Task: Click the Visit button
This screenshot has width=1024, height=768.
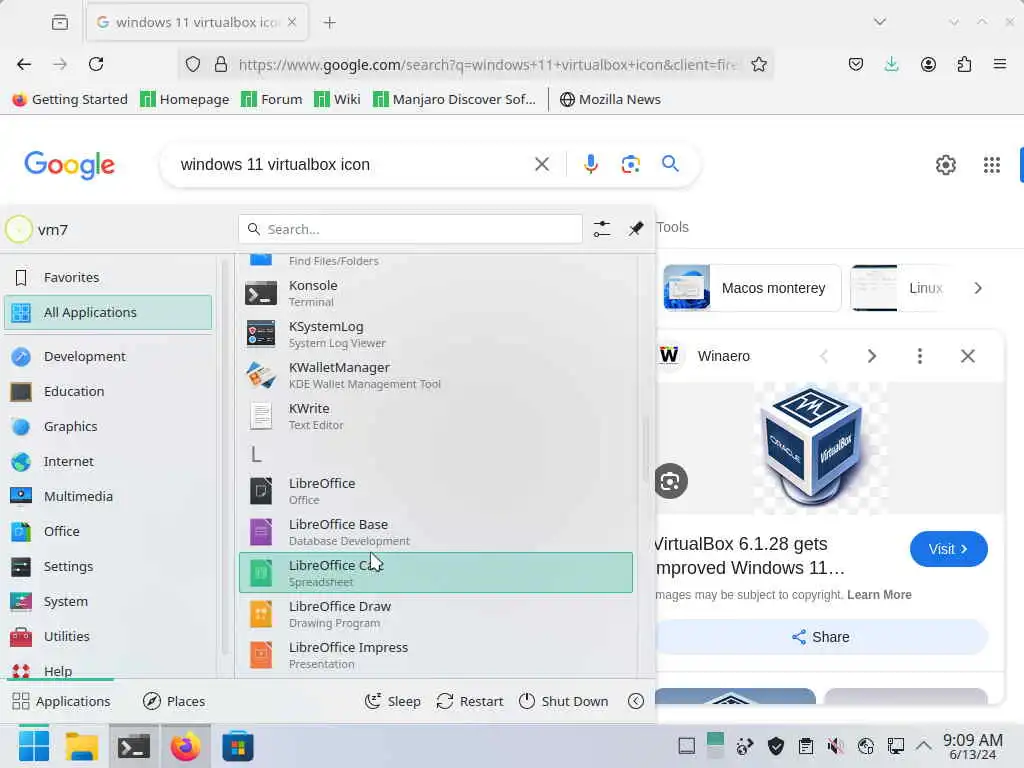Action: coord(948,549)
